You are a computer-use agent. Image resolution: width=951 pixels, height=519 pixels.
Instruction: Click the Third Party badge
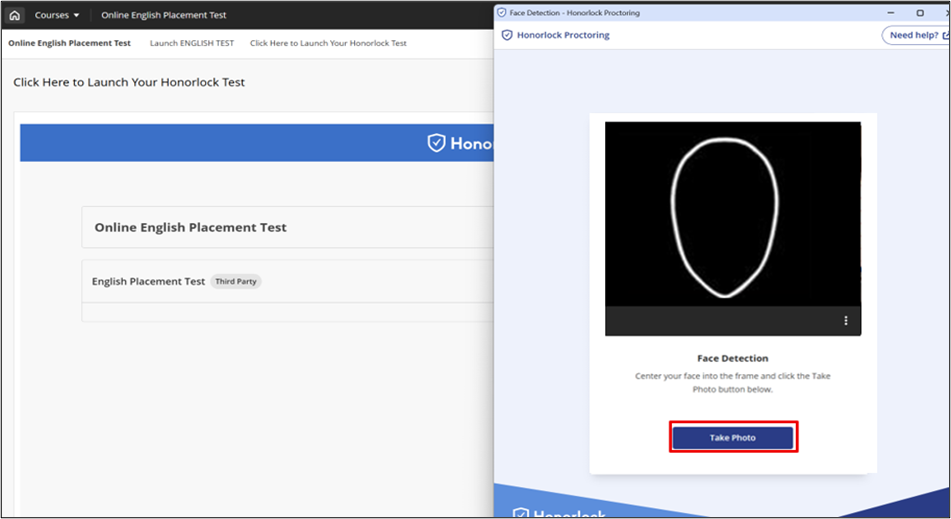(x=236, y=282)
